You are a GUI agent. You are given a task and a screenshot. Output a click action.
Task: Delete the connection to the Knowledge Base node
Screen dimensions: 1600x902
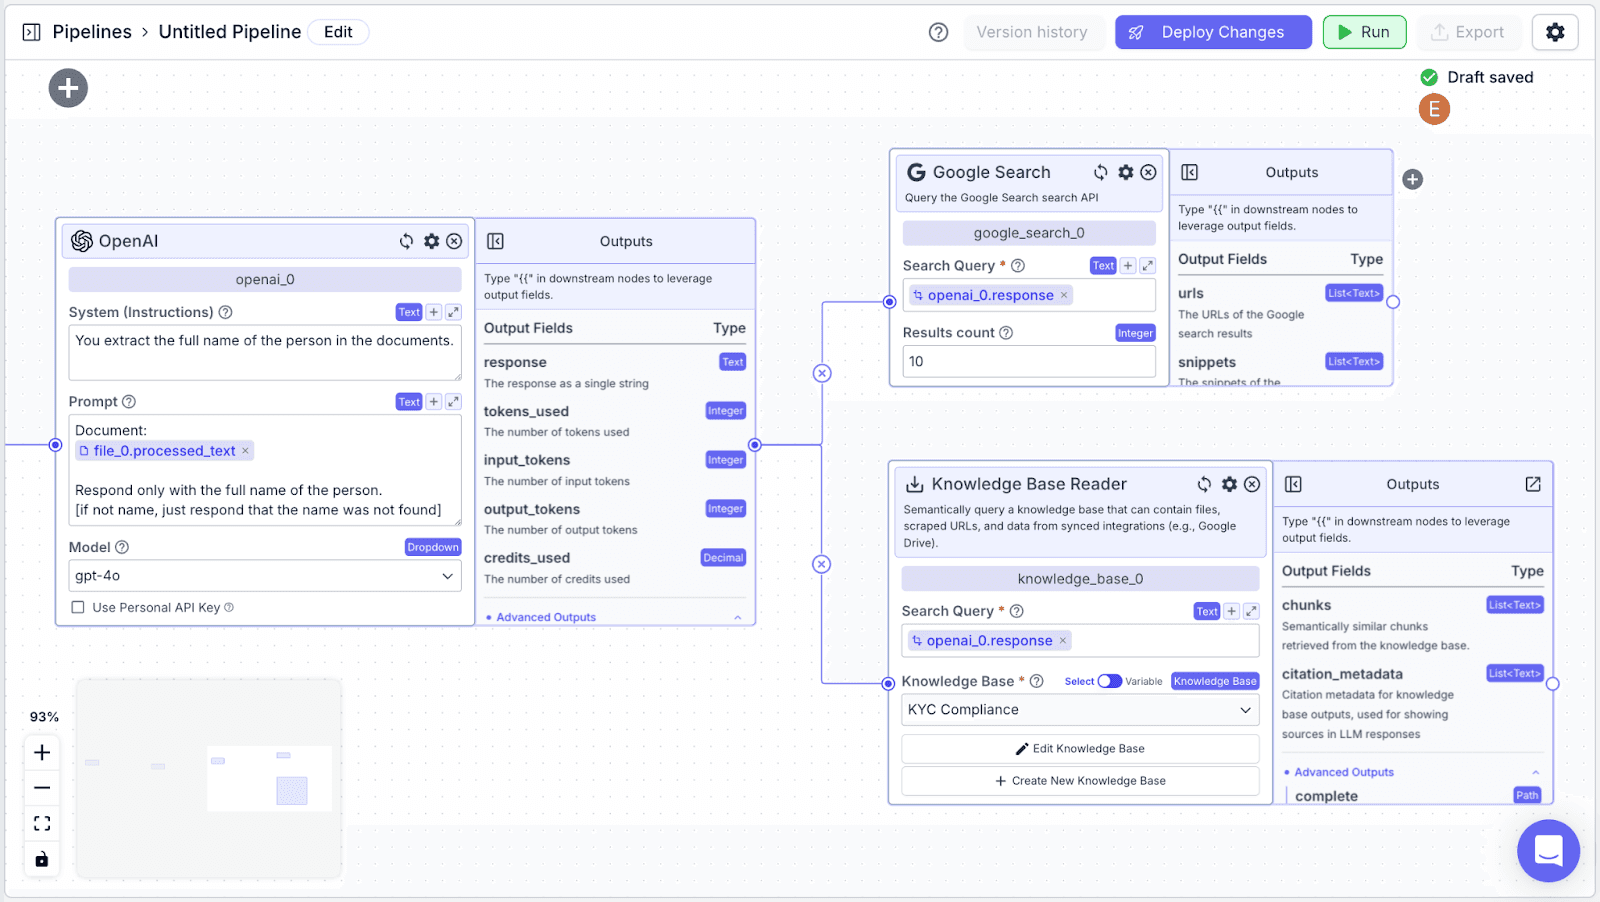[822, 564]
